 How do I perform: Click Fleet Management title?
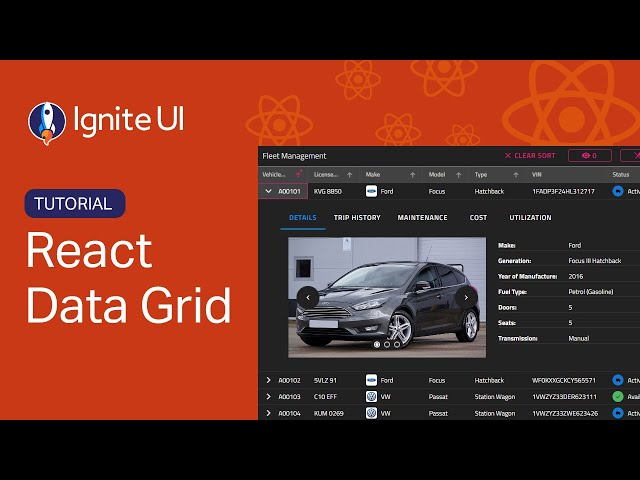tap(294, 156)
